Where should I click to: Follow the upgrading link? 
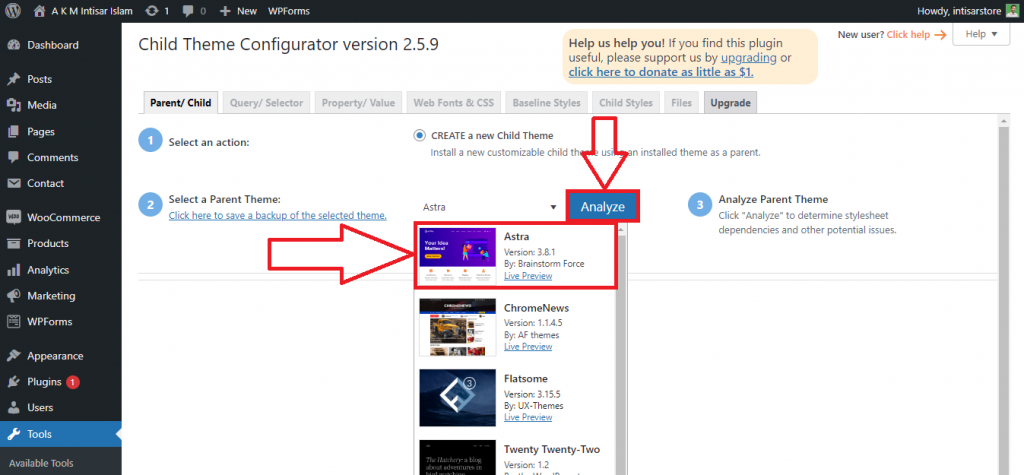tap(748, 57)
